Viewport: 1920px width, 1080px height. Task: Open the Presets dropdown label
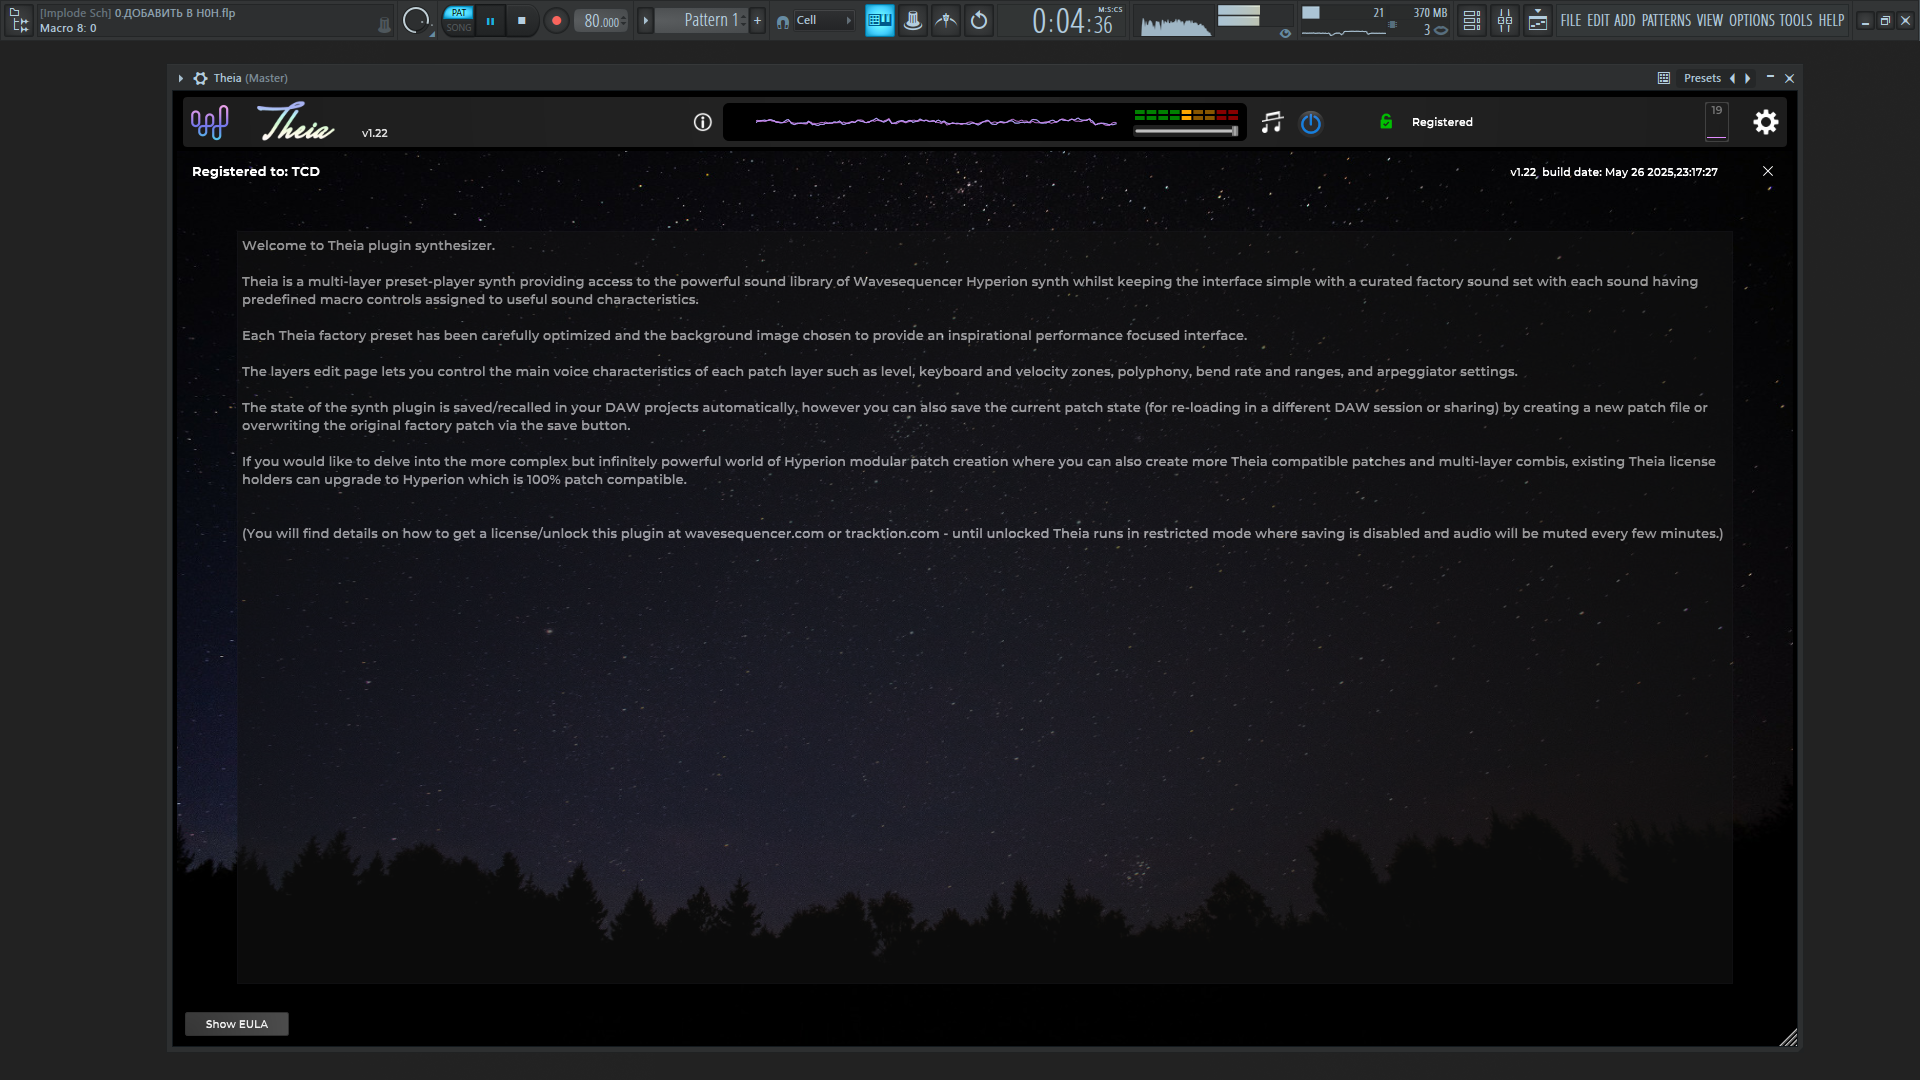[x=1702, y=78]
